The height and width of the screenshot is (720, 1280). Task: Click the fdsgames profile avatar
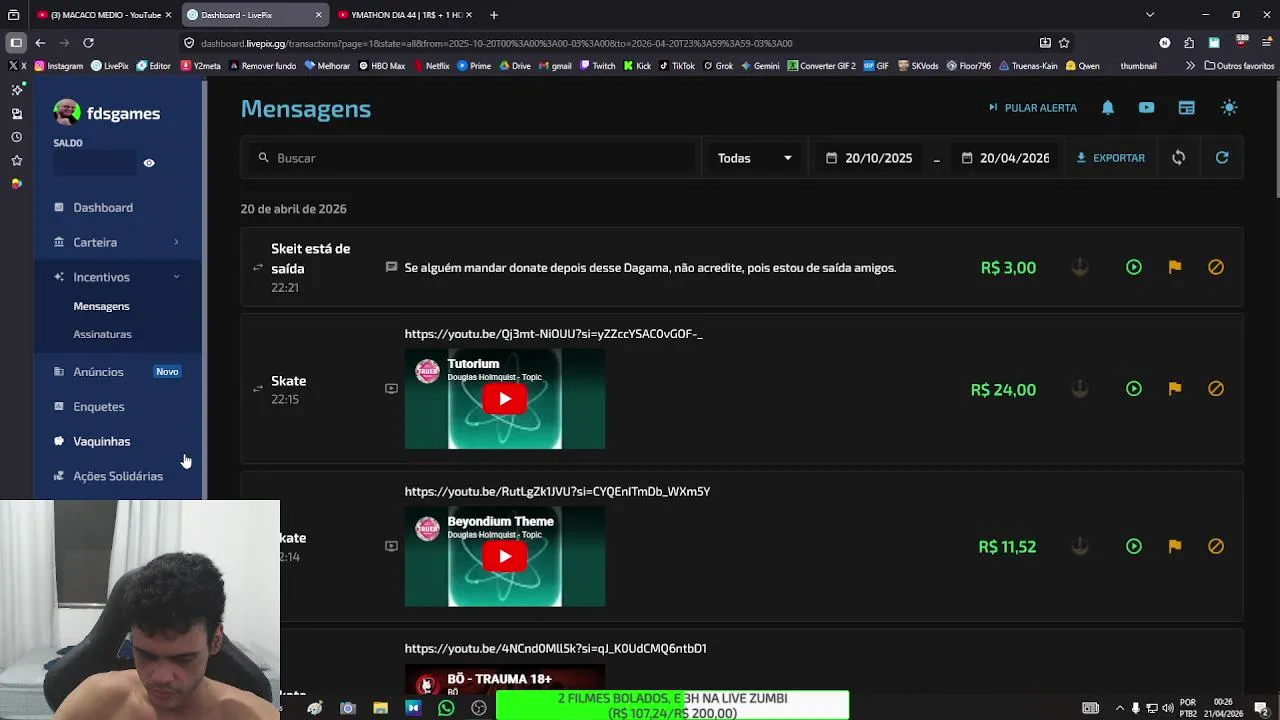tap(67, 113)
